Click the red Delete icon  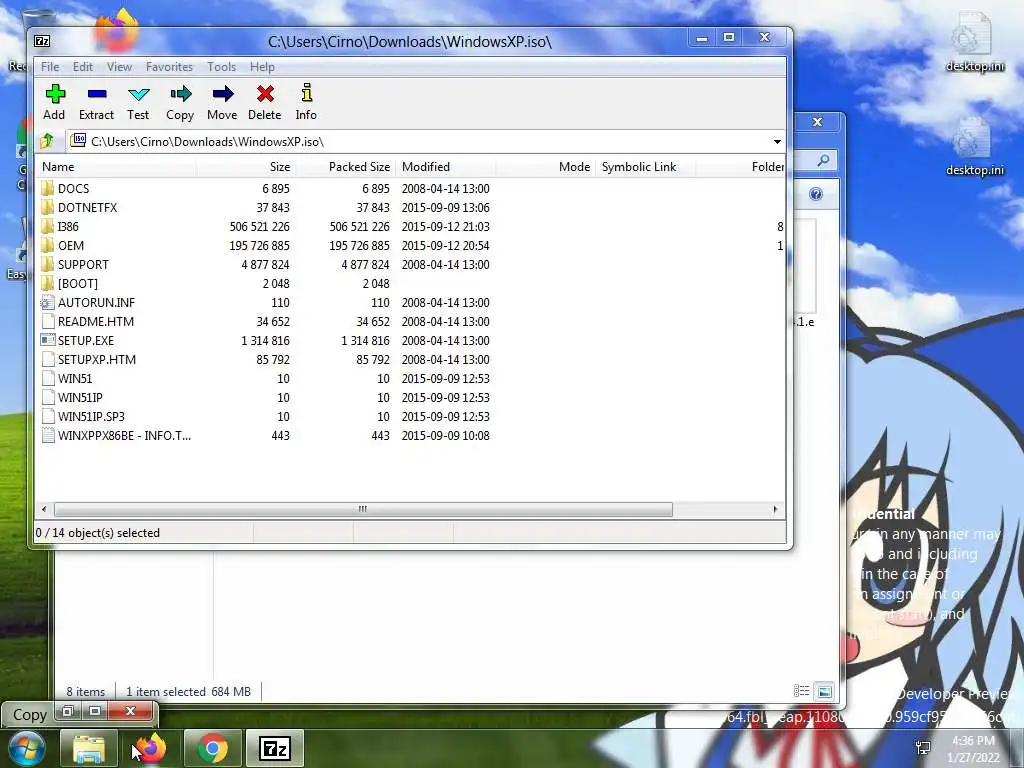click(265, 94)
